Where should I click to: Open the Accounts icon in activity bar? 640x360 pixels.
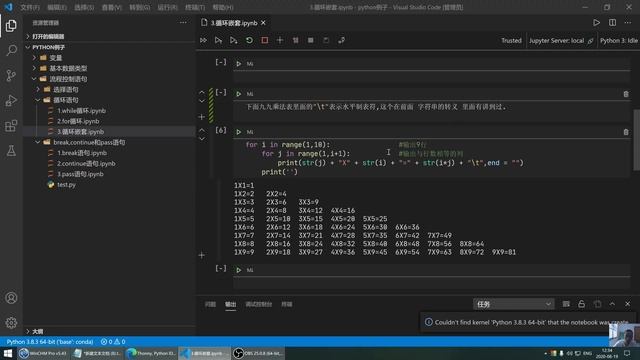11,298
